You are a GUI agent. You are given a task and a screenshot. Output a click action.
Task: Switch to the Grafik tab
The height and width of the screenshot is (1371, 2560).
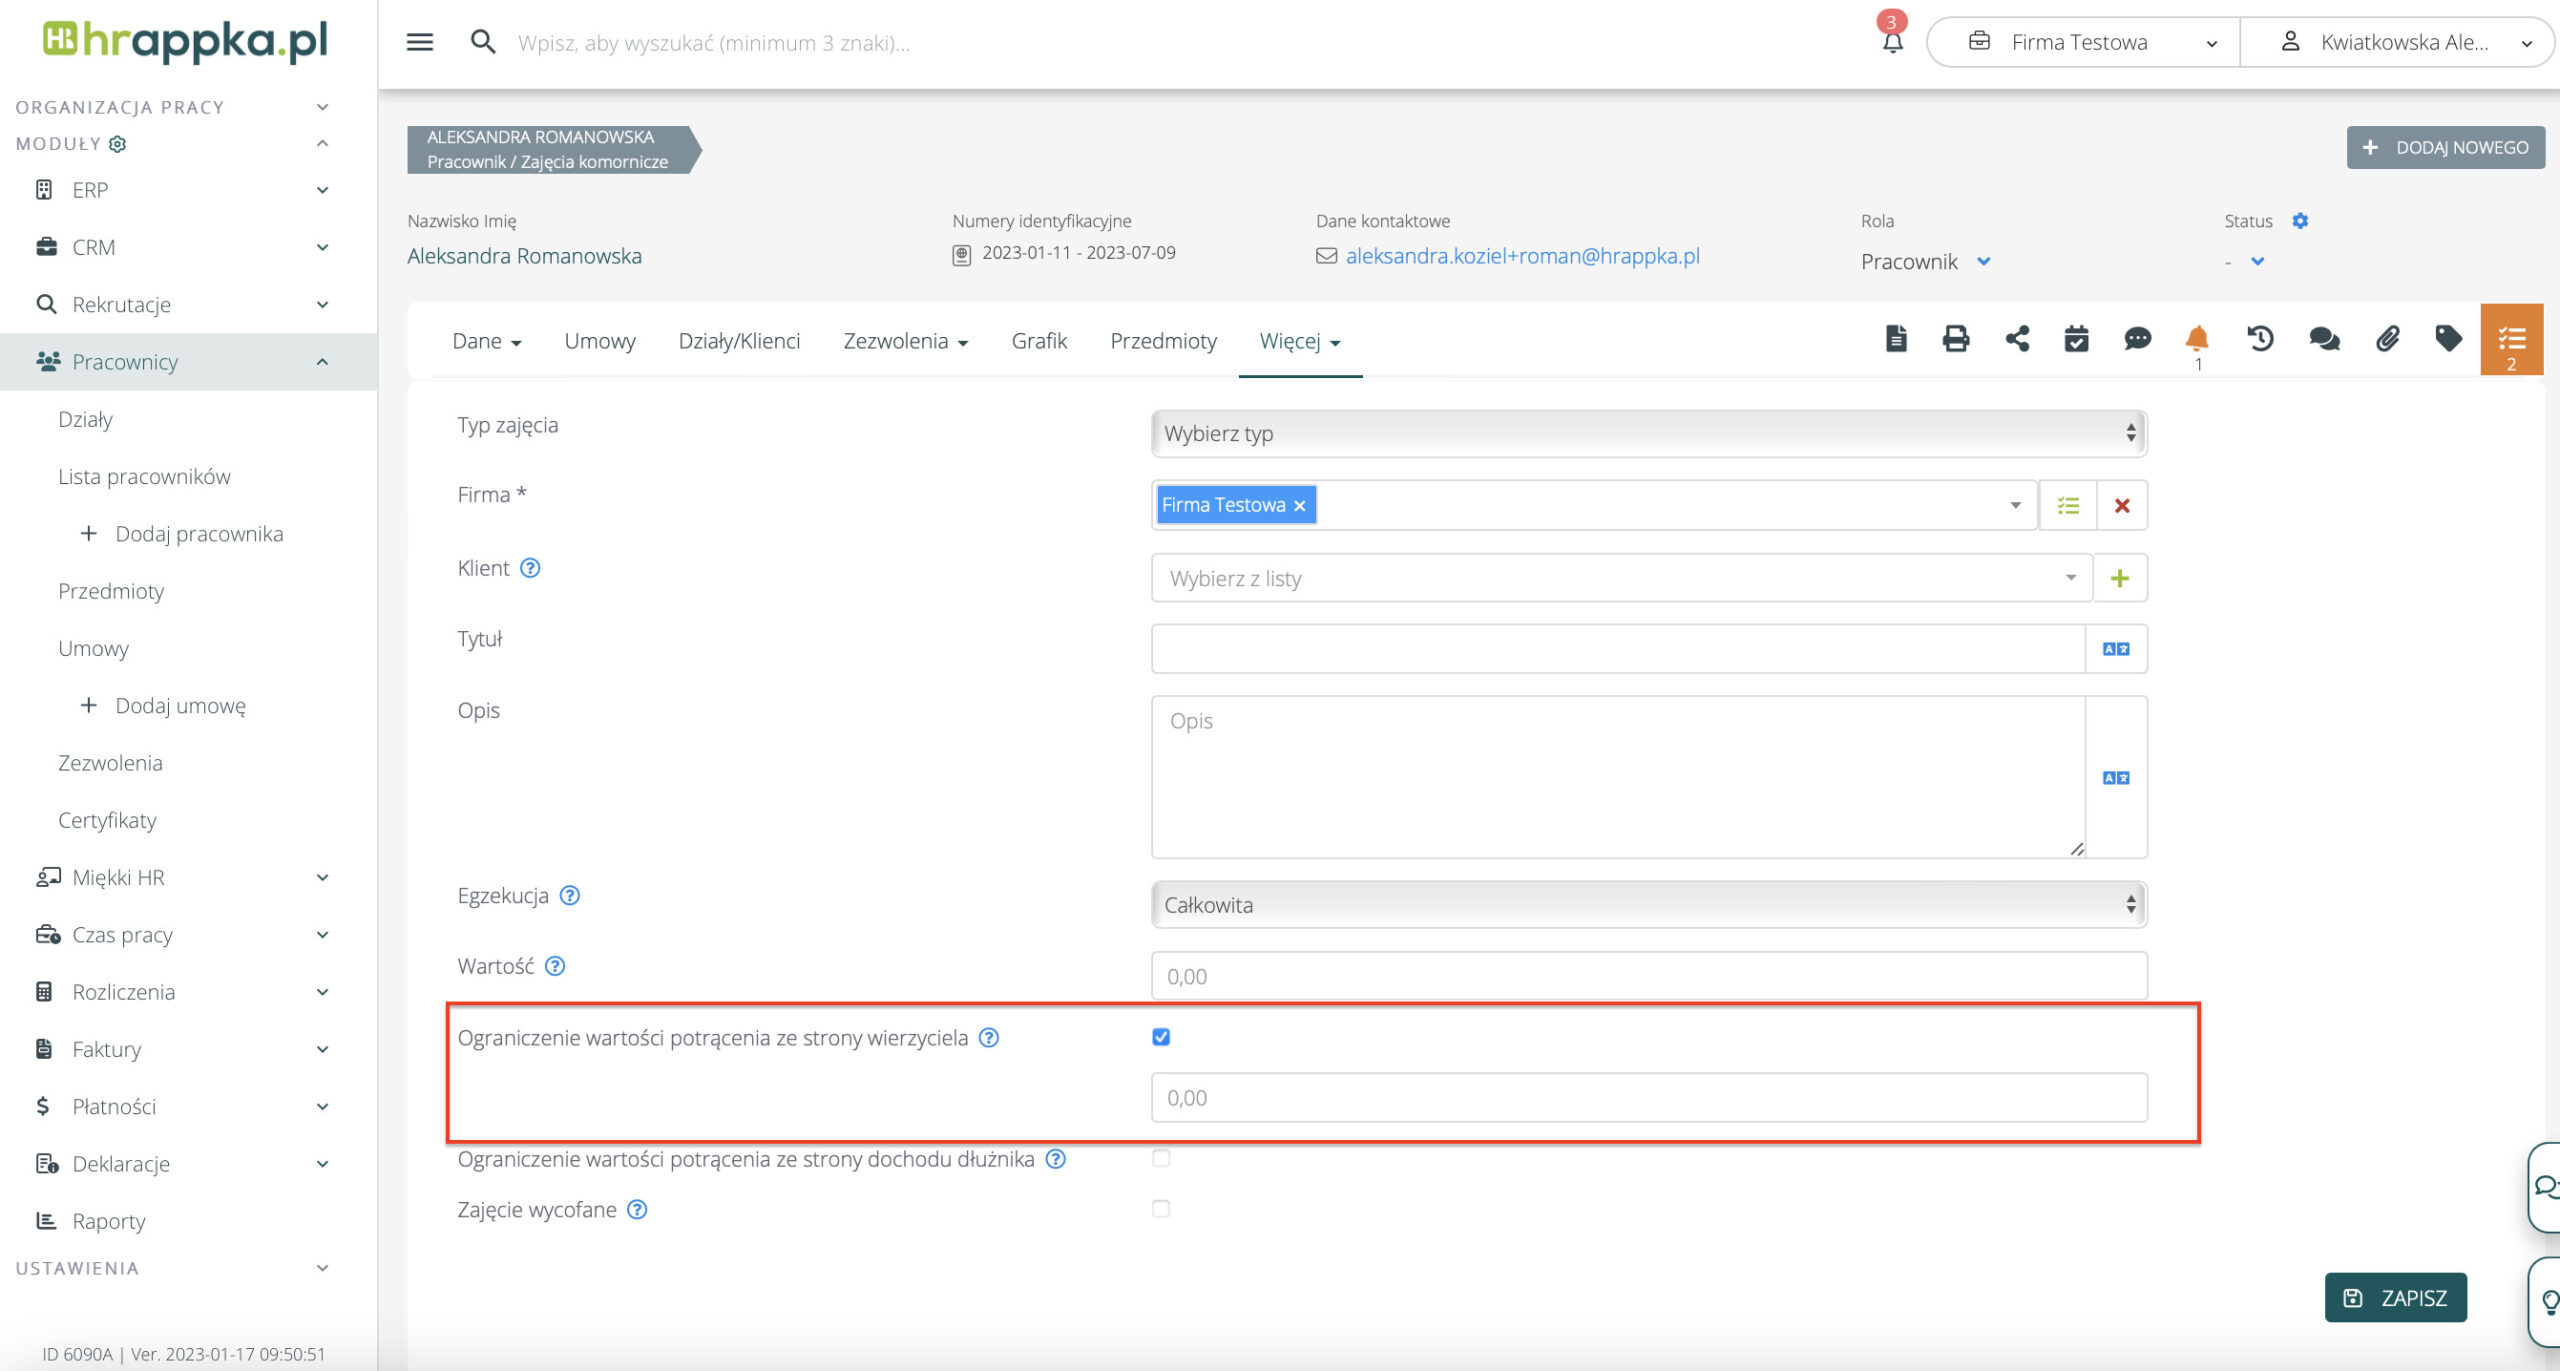point(1039,341)
